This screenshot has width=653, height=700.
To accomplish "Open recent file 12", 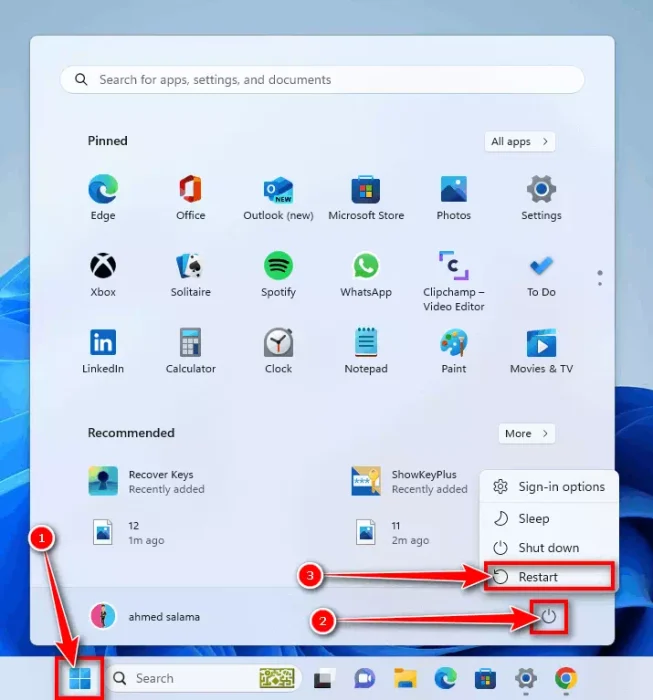I will 129,532.
